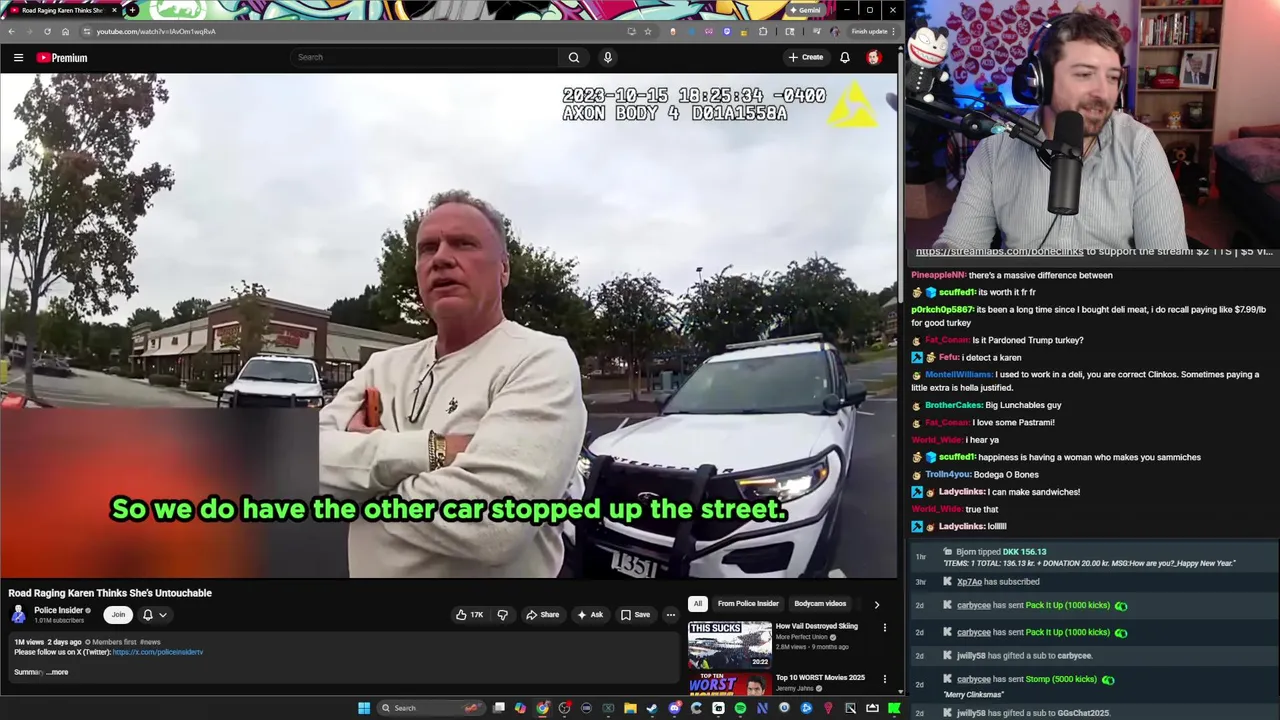Screen dimensions: 1280x720
Task: Click into the YouTube search field
Action: 425,57
